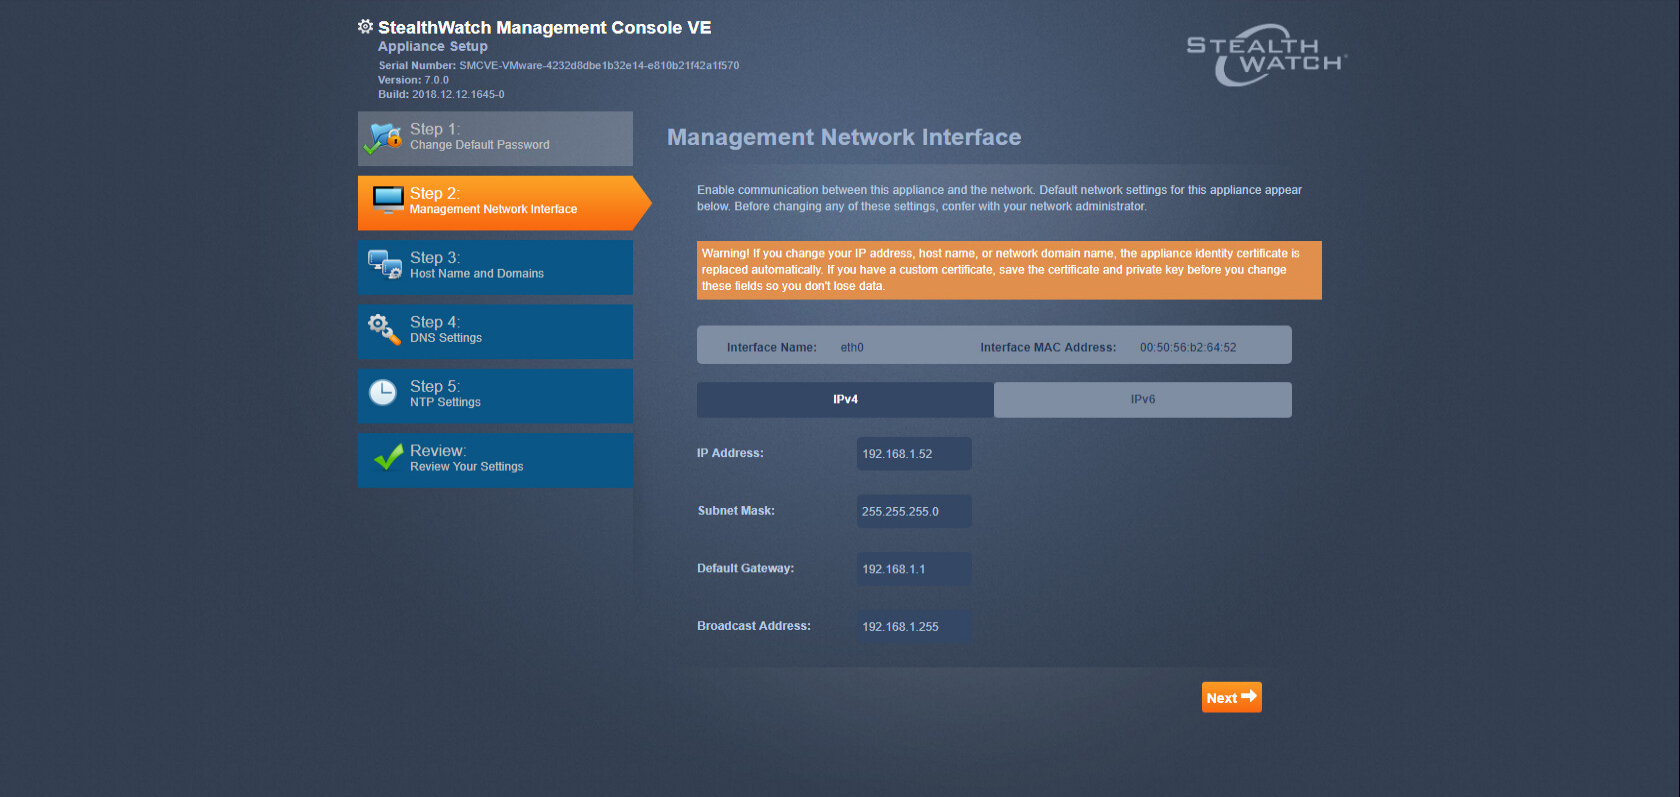Click the StealthWatch logo
The image size is (1680, 797).
tap(1266, 55)
